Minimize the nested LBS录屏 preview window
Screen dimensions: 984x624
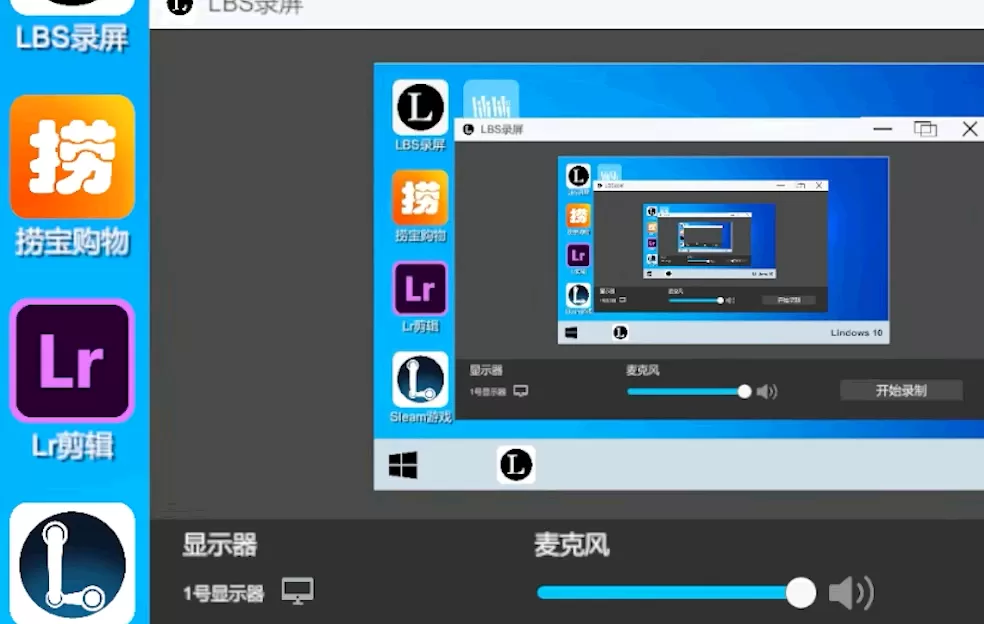point(882,129)
